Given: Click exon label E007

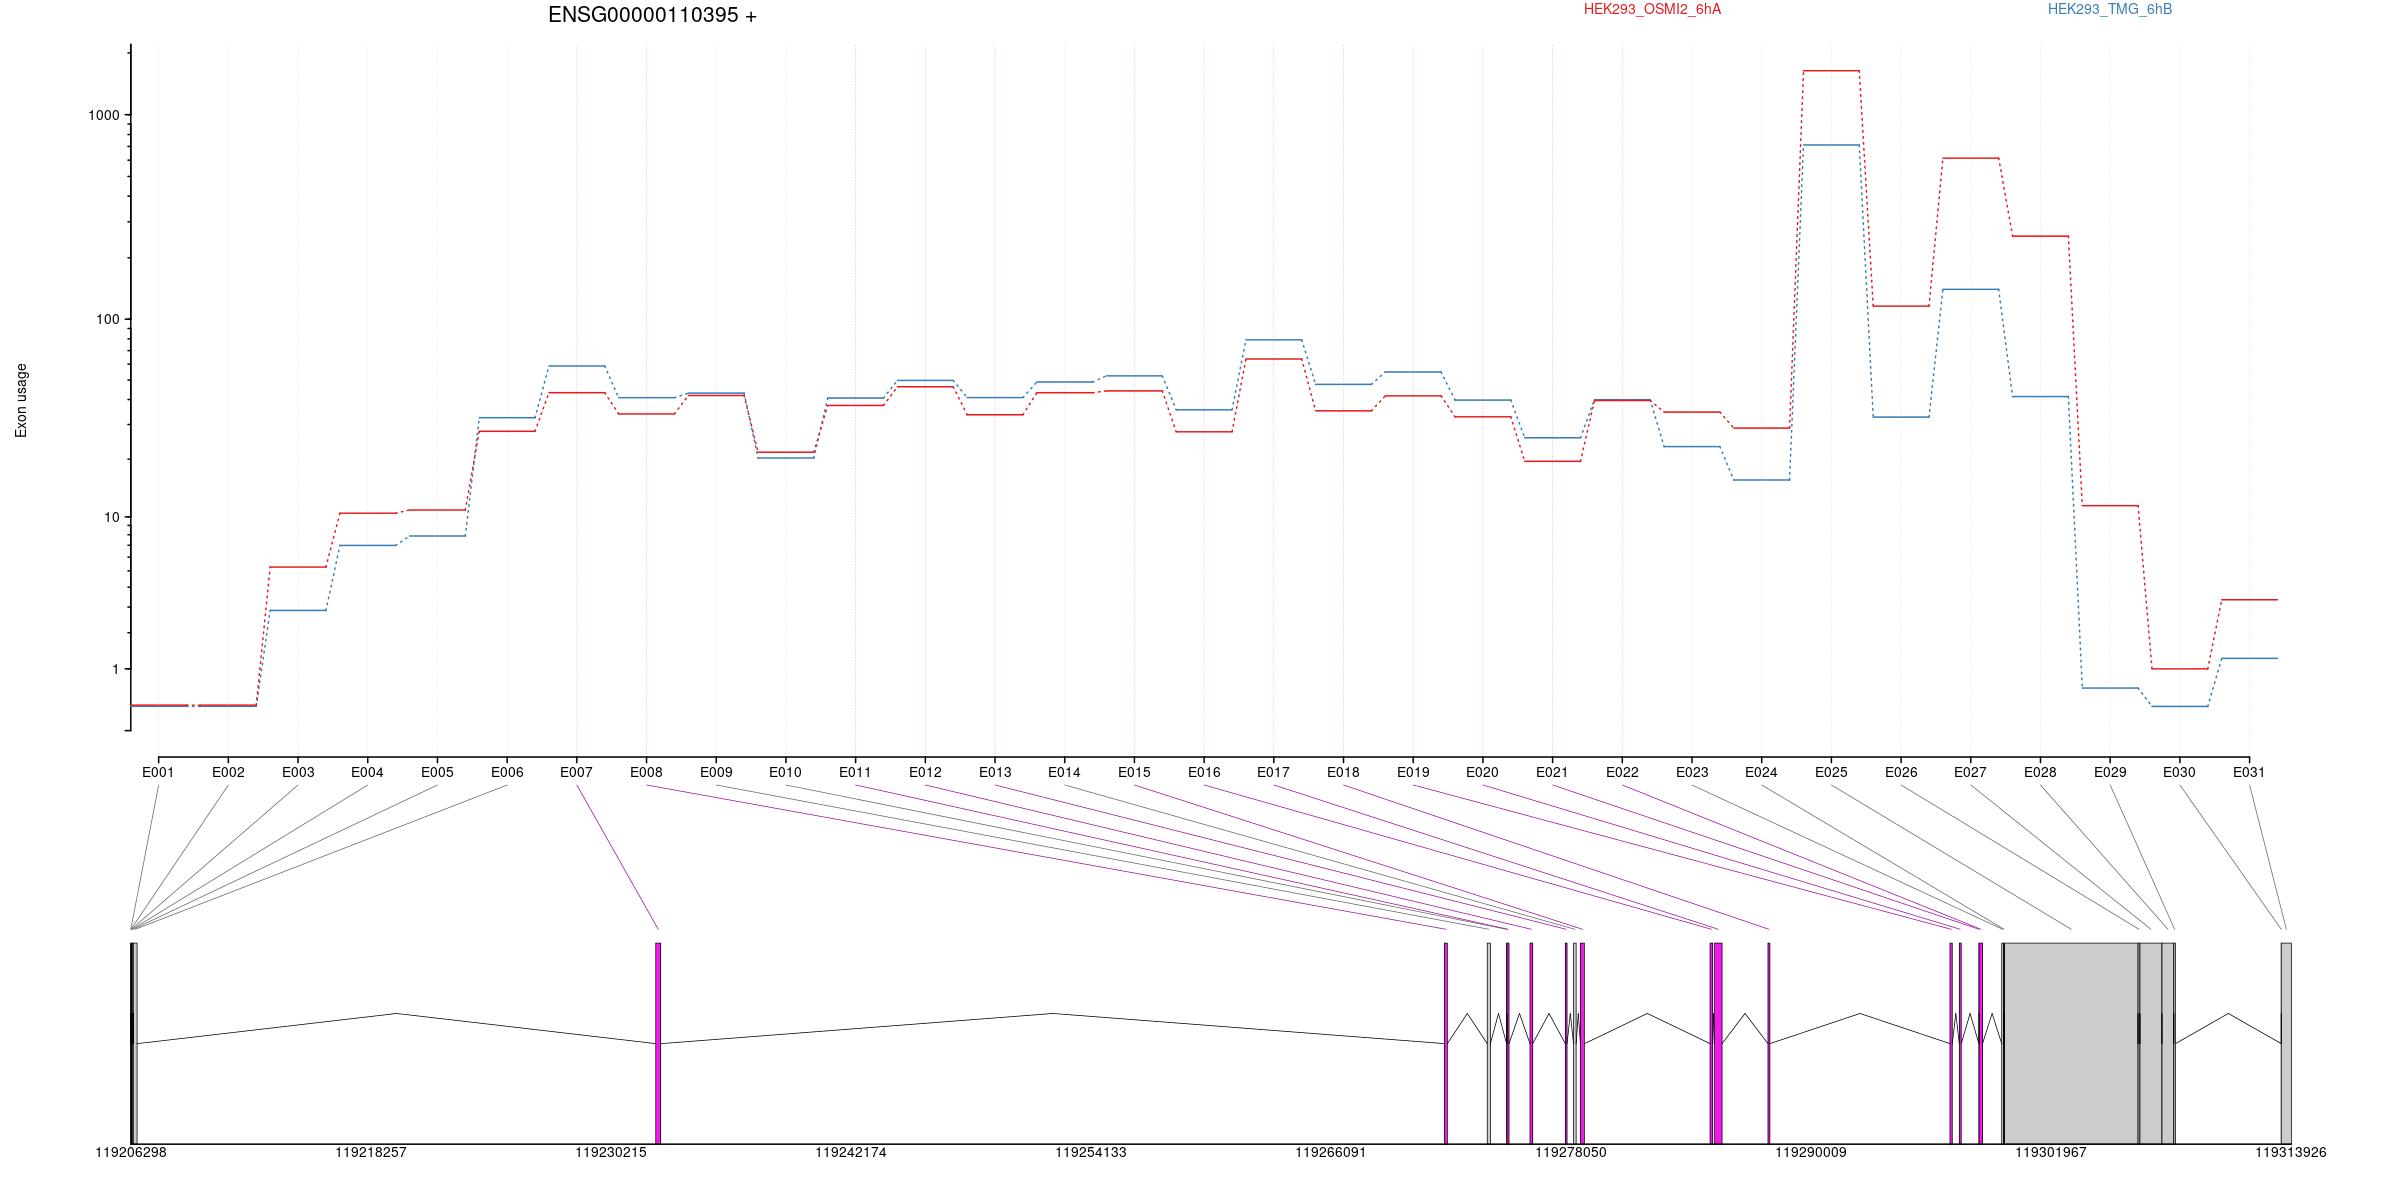Looking at the screenshot, I should (576, 772).
